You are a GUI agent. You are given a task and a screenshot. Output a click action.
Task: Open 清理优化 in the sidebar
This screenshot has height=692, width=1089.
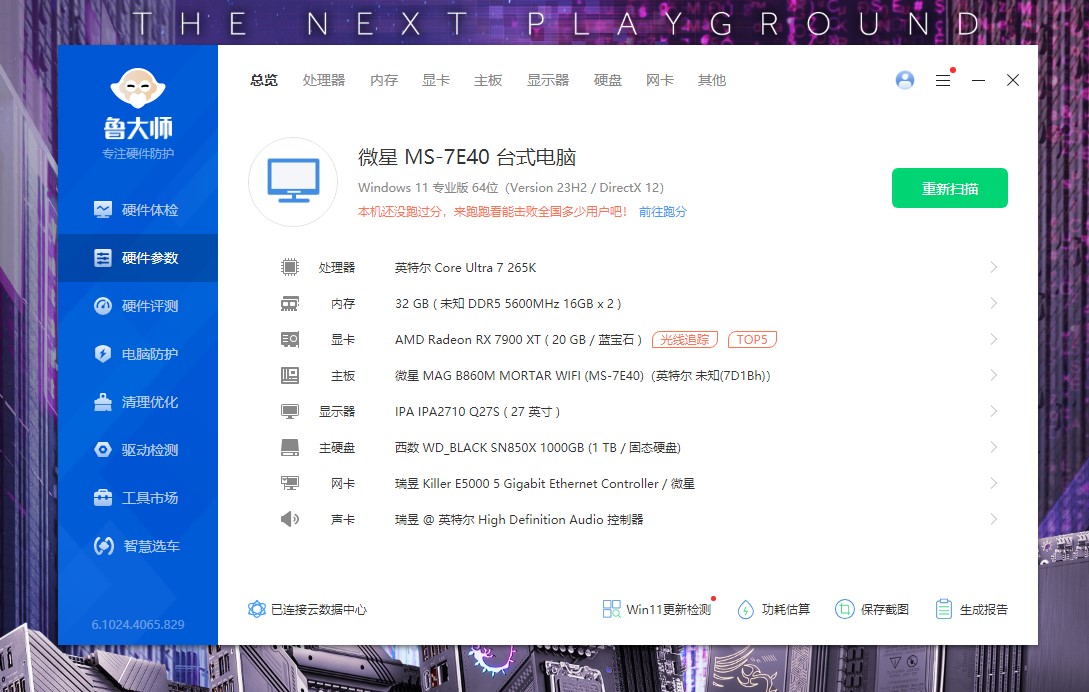pos(138,402)
